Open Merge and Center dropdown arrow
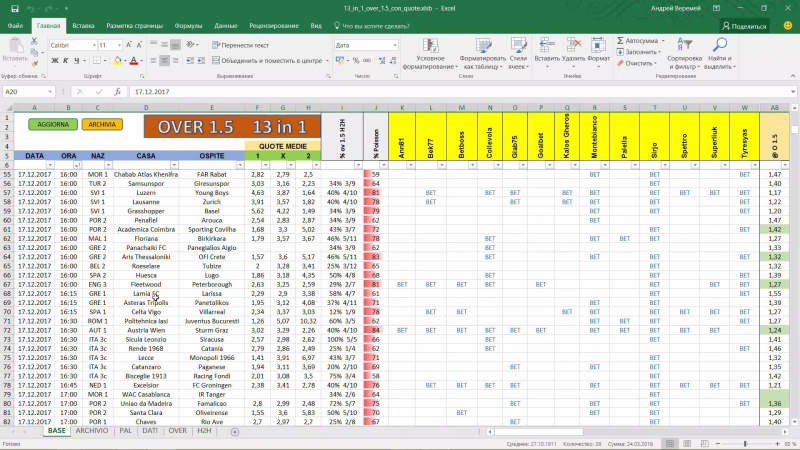 click(x=327, y=61)
